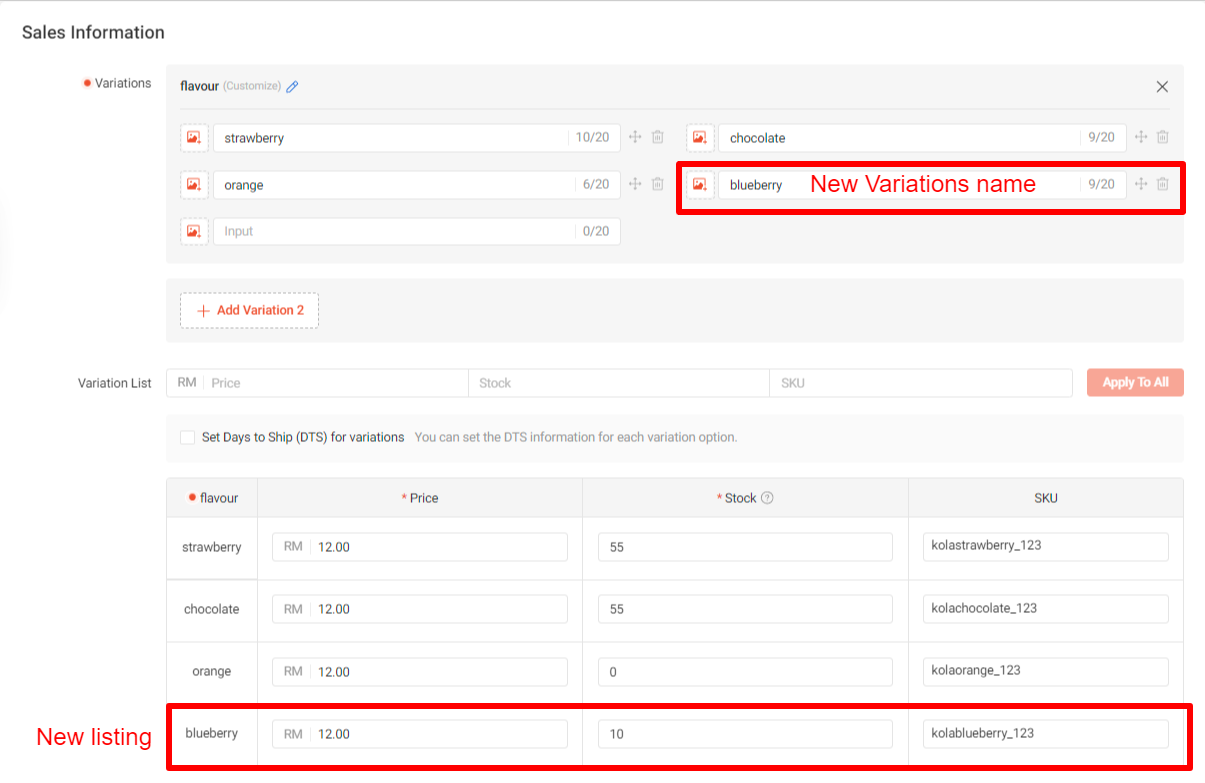Click the Variation List Price field
Image resolution: width=1205 pixels, height=783 pixels.
[317, 383]
